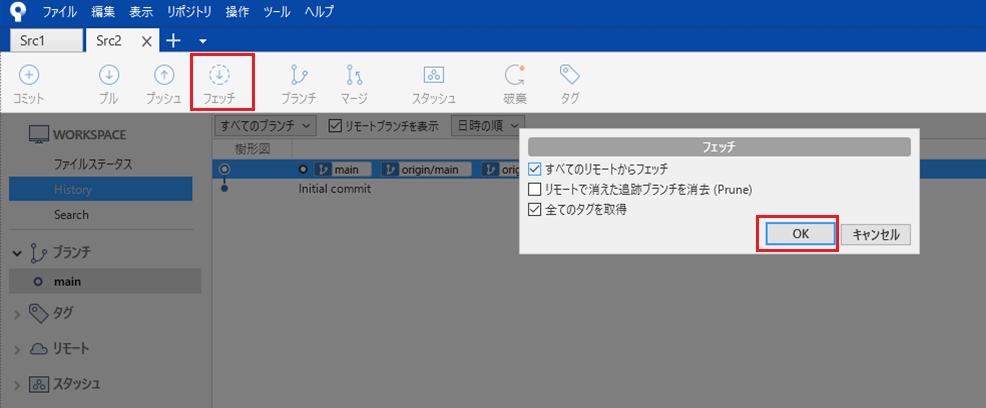Open the すべてのブランチ dropdown
This screenshot has width=986, height=408.
[265, 126]
